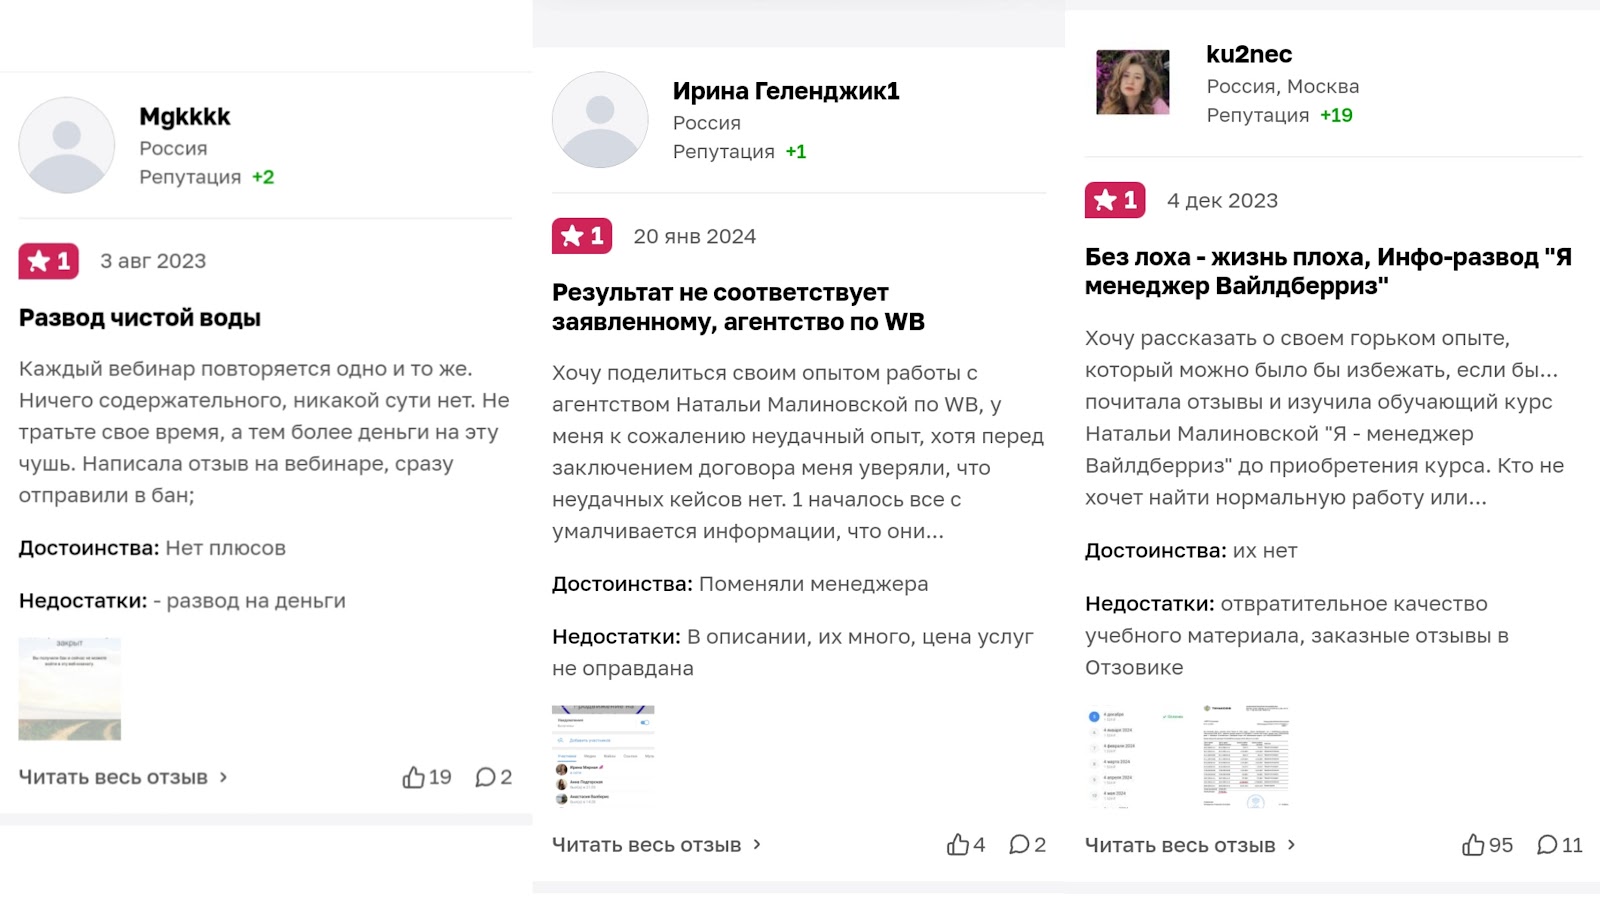Screen dimensions: 1600x900
Task: Expand the ku2nec full review via chevron
Action: click(1291, 845)
